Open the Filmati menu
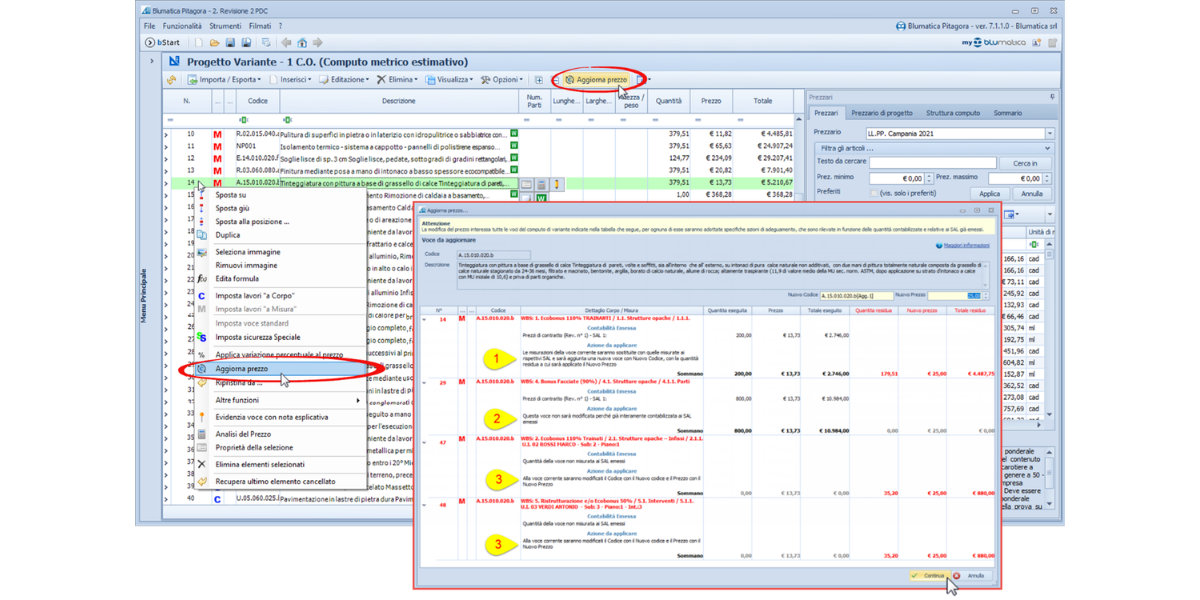Image resolution: width=1200 pixels, height=600 pixels. pyautogui.click(x=259, y=26)
